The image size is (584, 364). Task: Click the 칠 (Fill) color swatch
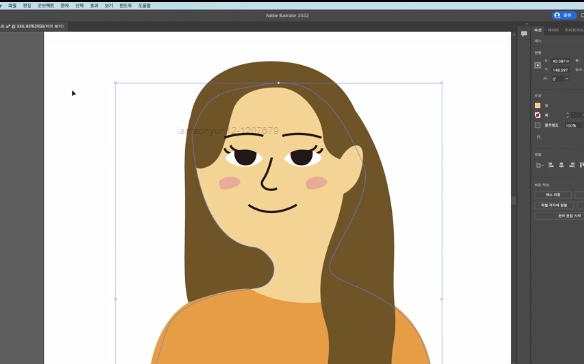pyautogui.click(x=537, y=105)
